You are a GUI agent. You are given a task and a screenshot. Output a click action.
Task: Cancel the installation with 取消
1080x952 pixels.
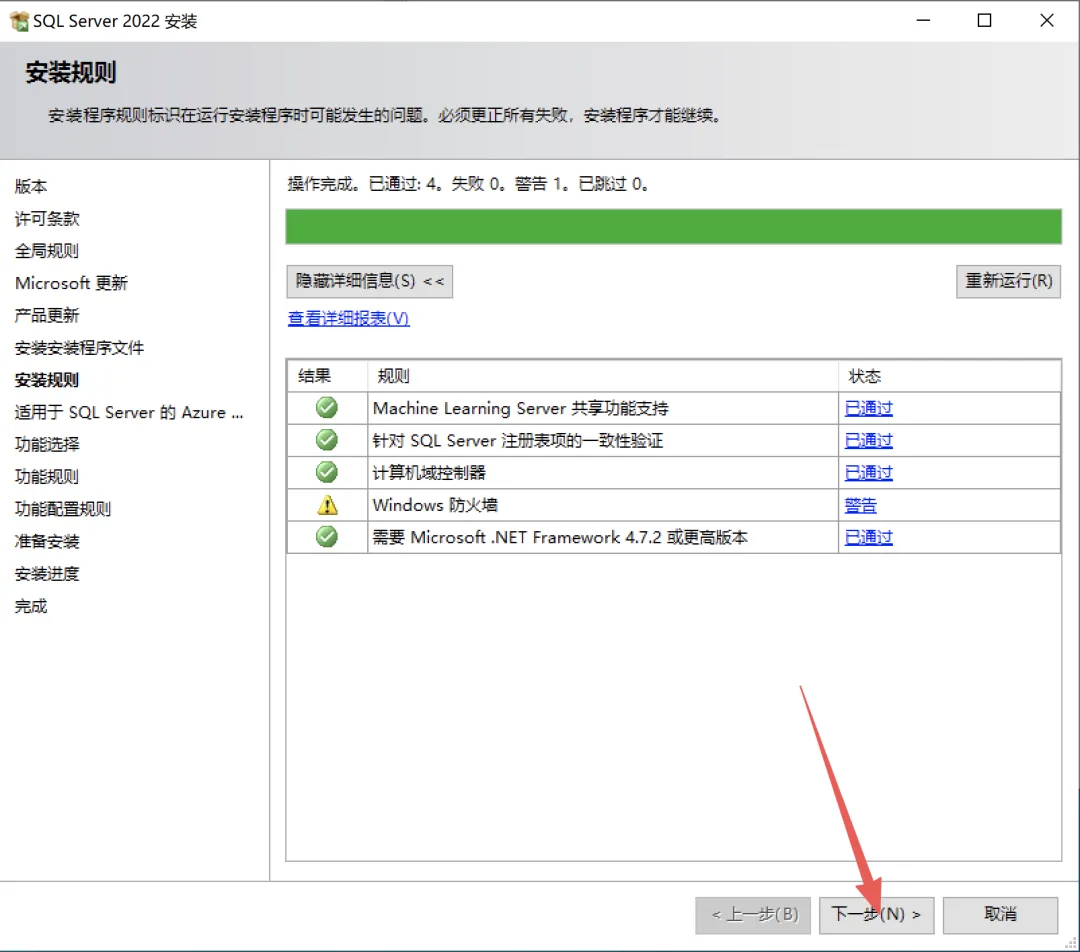pos(1000,915)
